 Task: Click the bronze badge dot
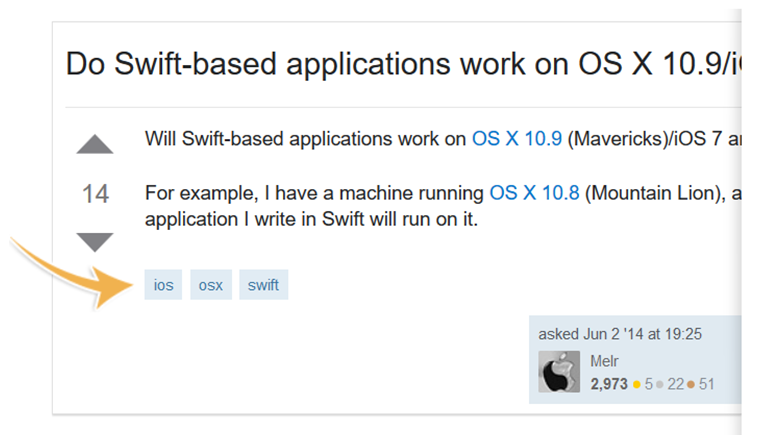pos(692,384)
